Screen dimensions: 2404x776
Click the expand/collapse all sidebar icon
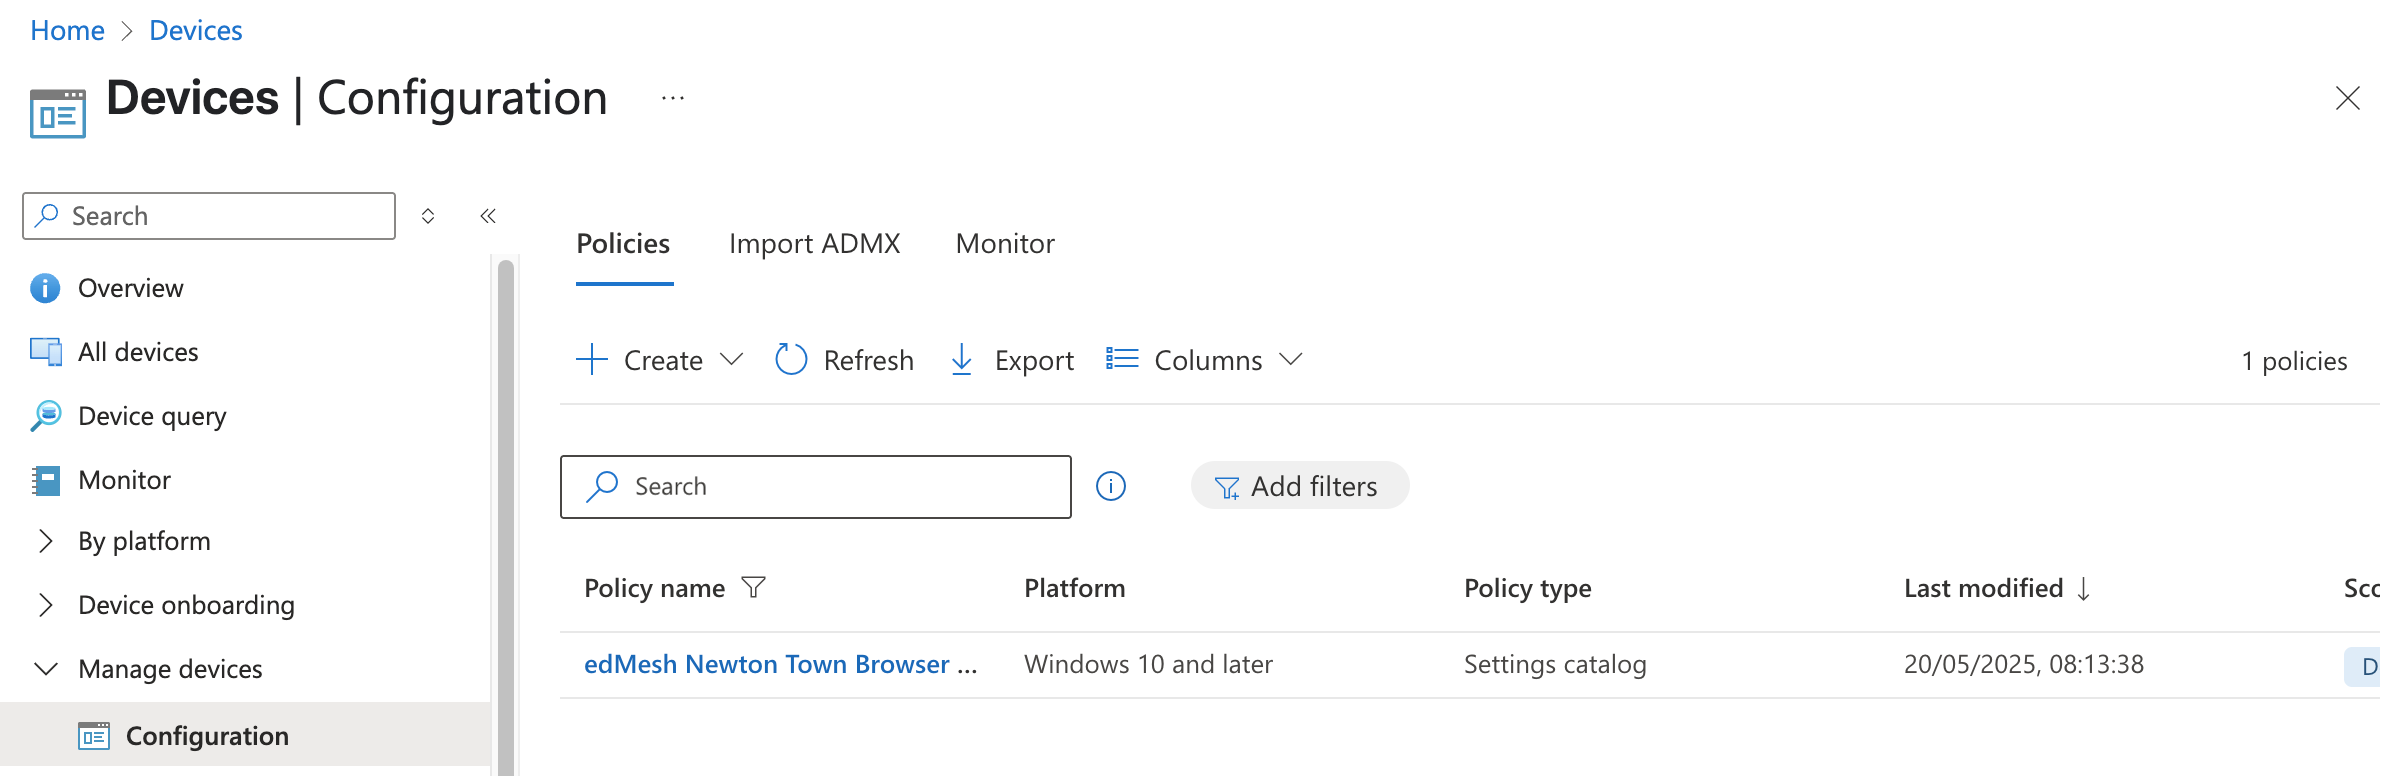[428, 216]
